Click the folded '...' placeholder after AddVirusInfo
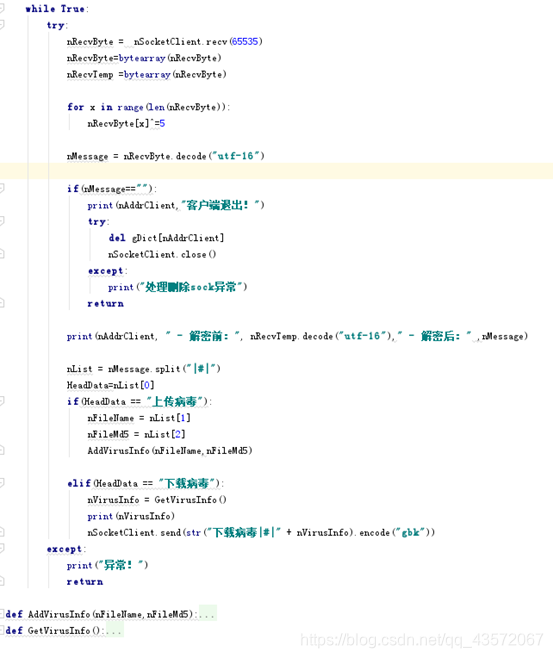The image size is (553, 658). [207, 614]
